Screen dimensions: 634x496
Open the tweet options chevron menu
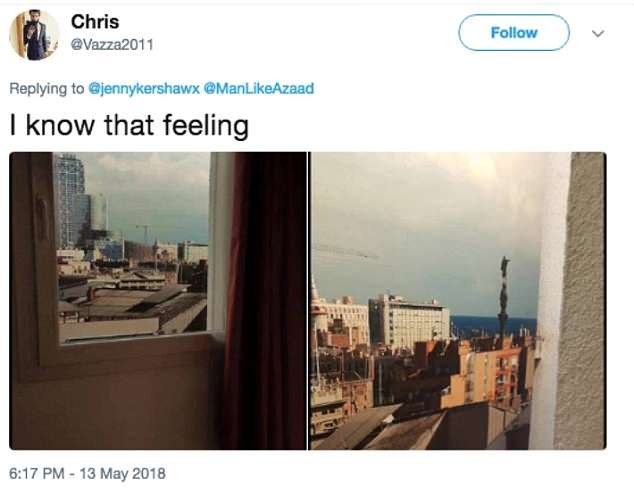pos(598,33)
